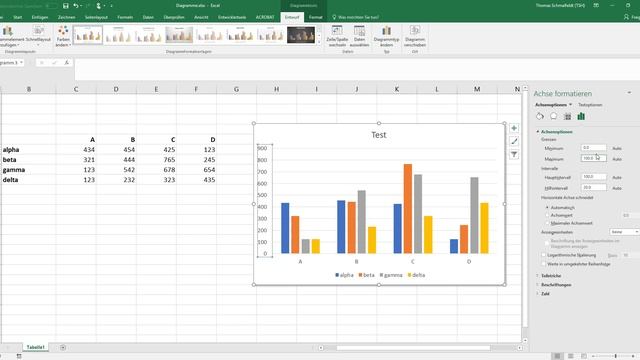The image size is (640, 360).
Task: Collapse the Achsenoptionen section
Action: click(538, 132)
